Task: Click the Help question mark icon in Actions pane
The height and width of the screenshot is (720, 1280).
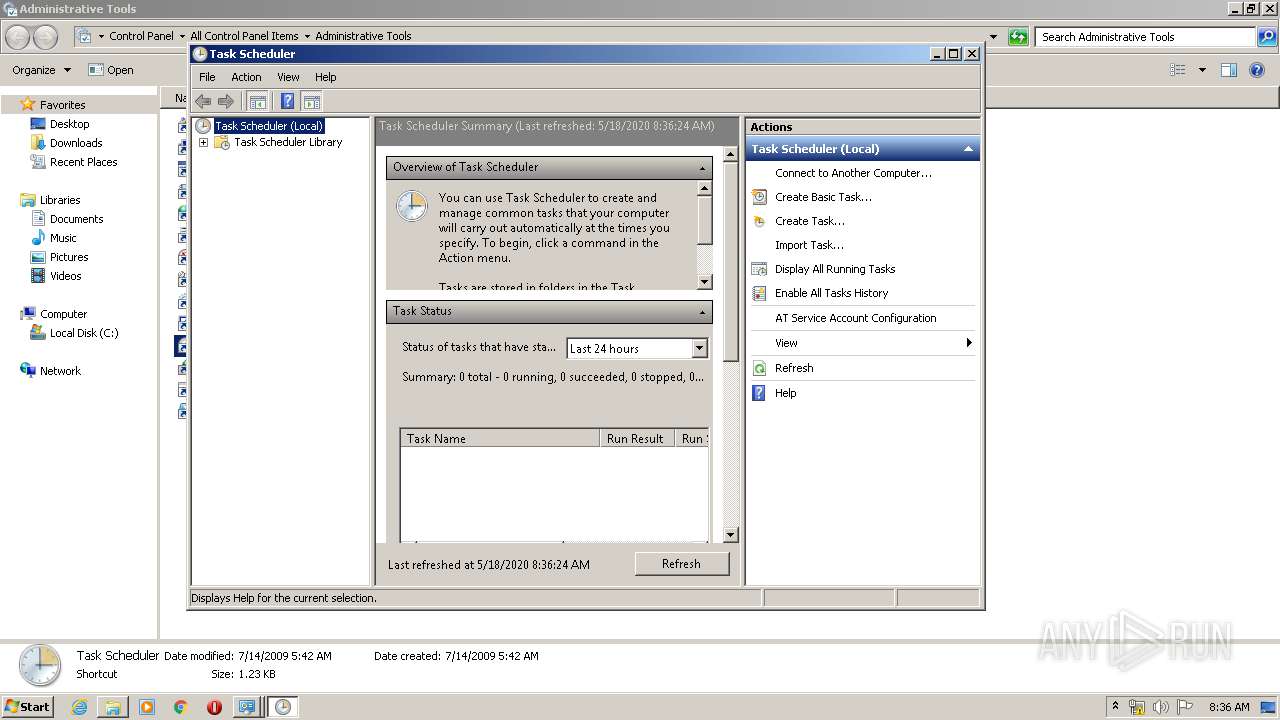Action: (760, 393)
